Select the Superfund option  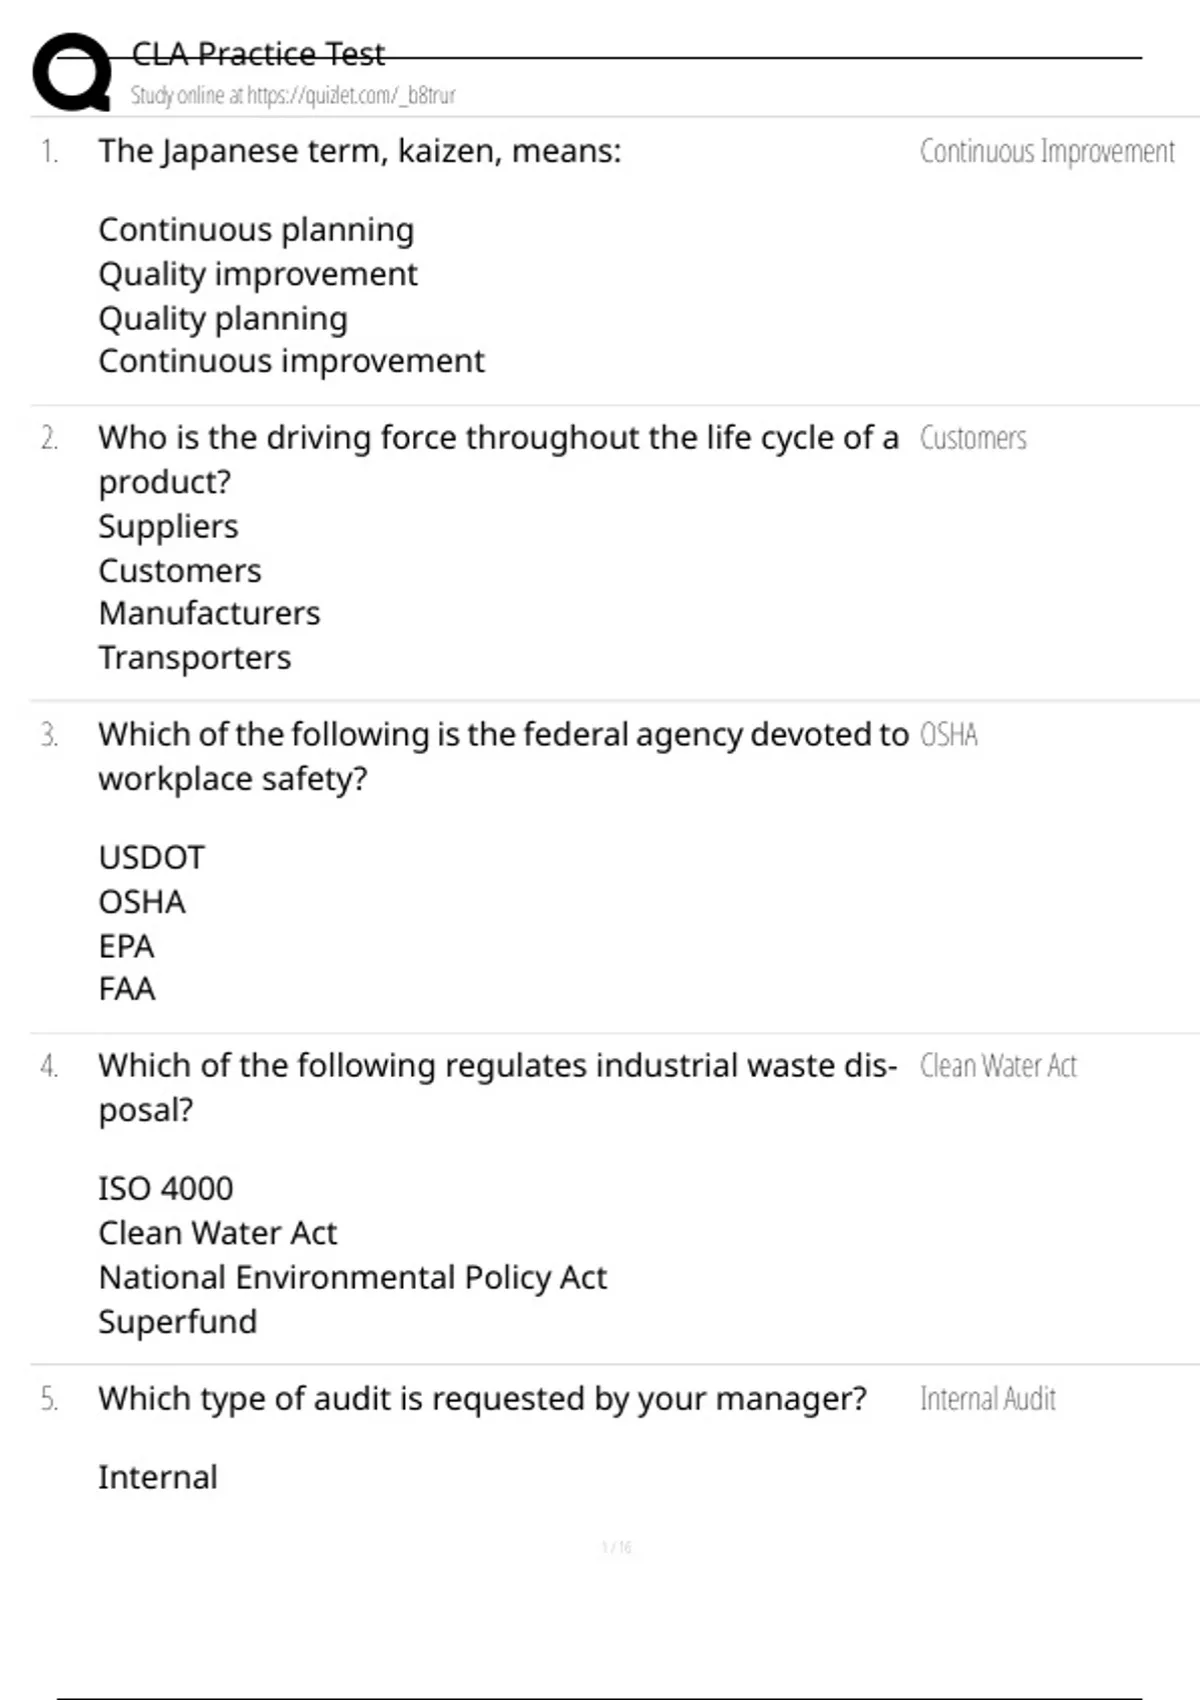(x=177, y=1322)
